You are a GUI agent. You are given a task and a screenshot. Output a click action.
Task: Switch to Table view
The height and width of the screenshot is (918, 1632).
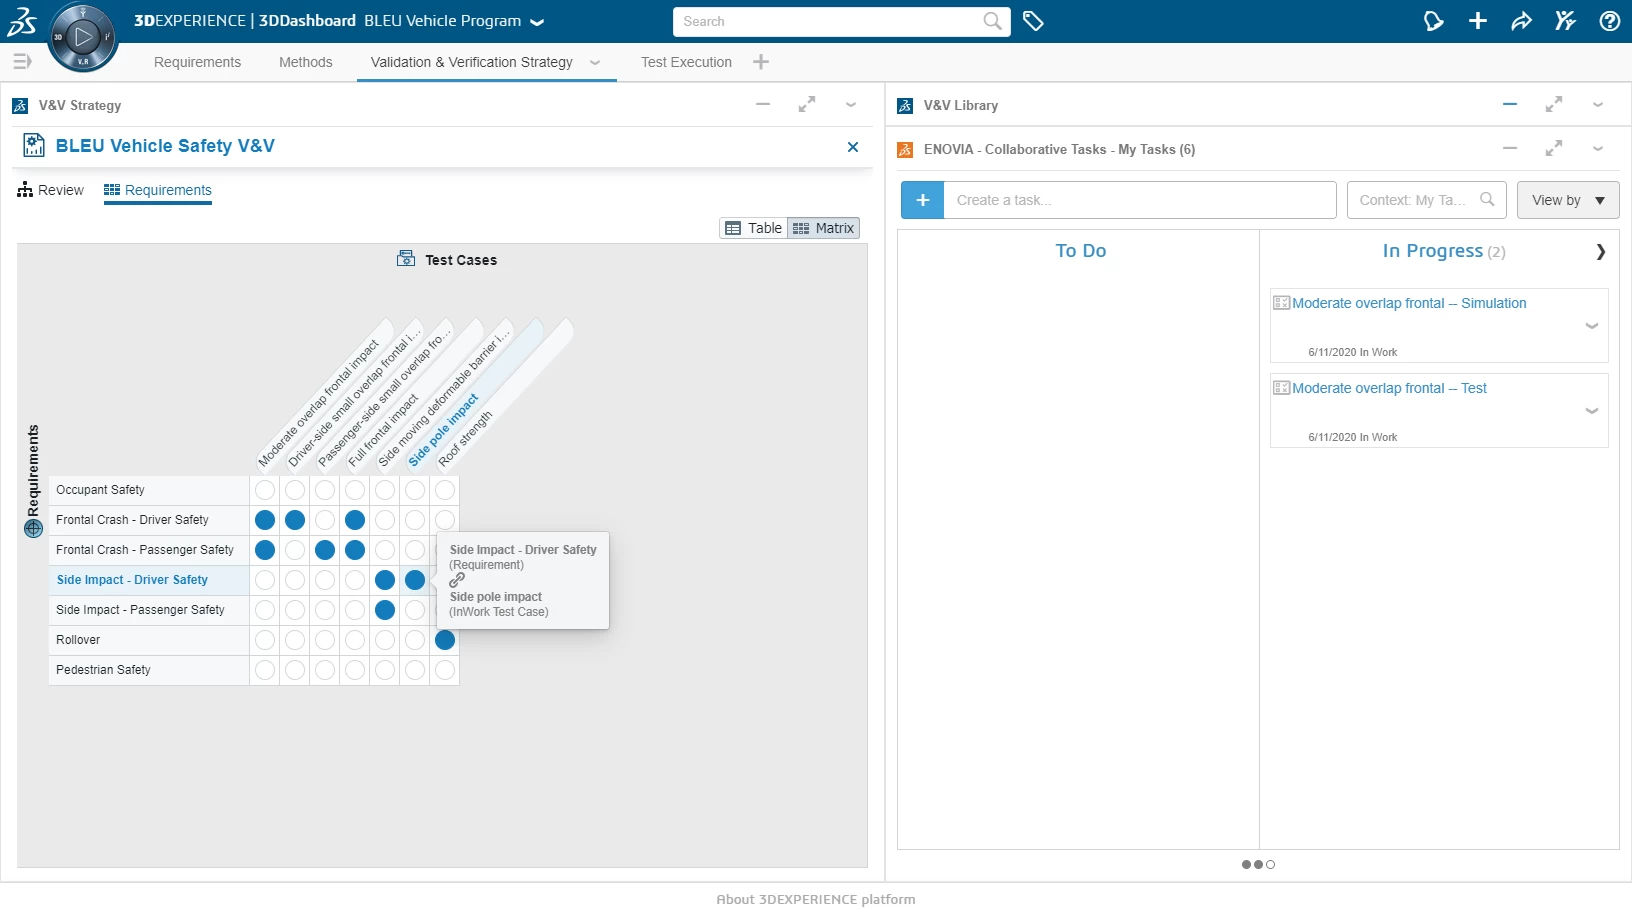pyautogui.click(x=754, y=228)
